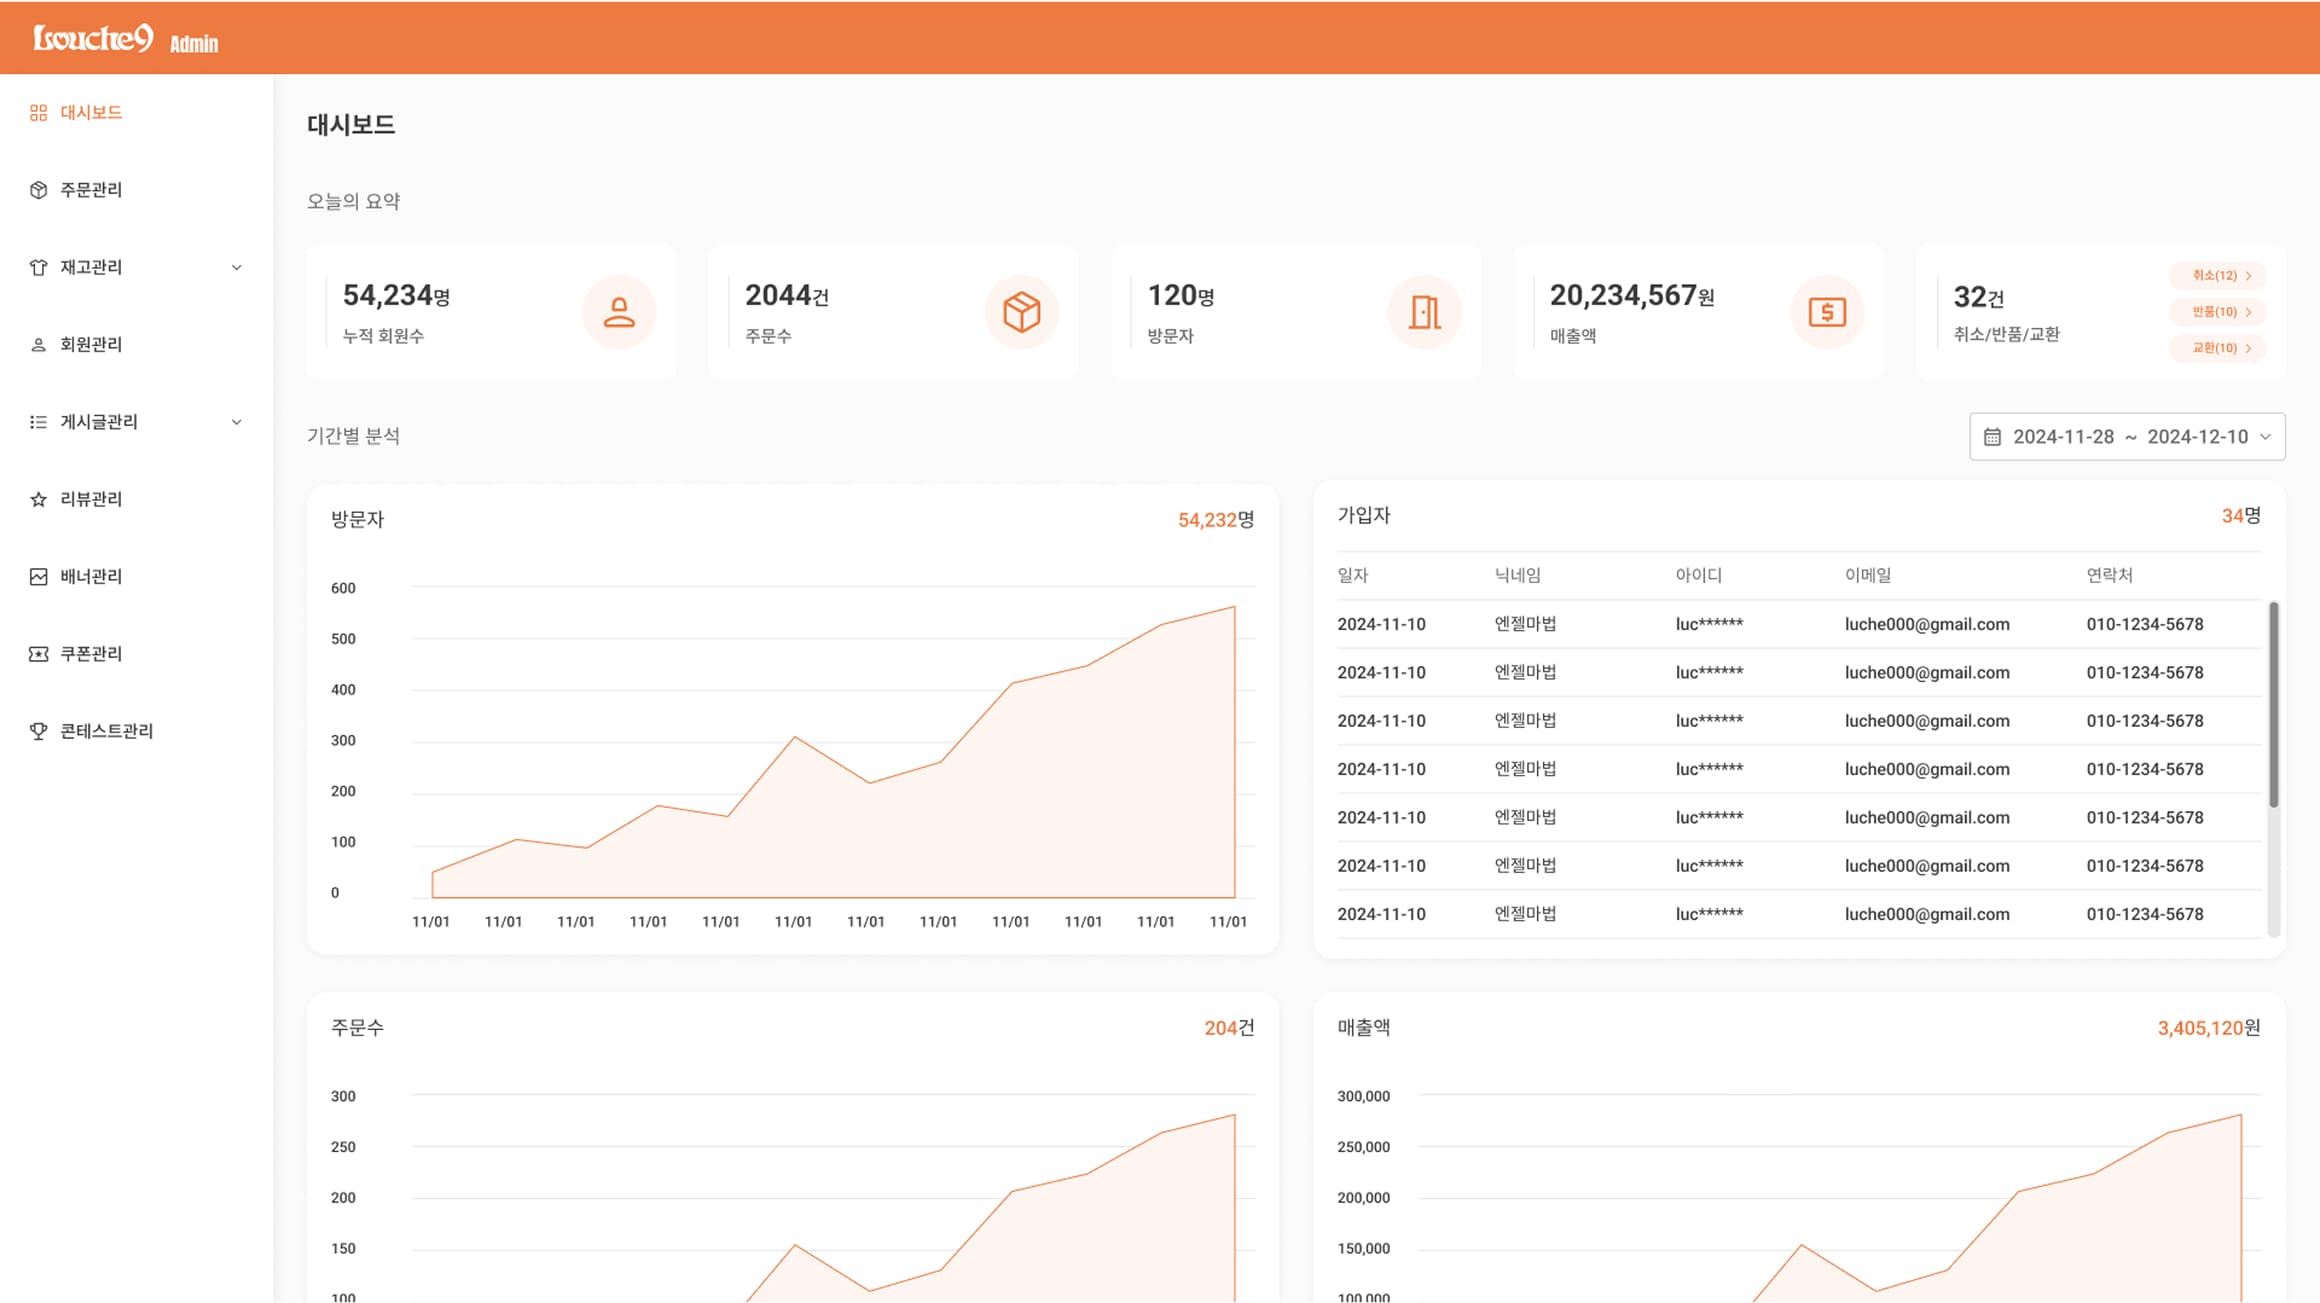
Task: Click the 32건 취소/반품/교환 value
Action: pyautogui.click(x=1978, y=297)
